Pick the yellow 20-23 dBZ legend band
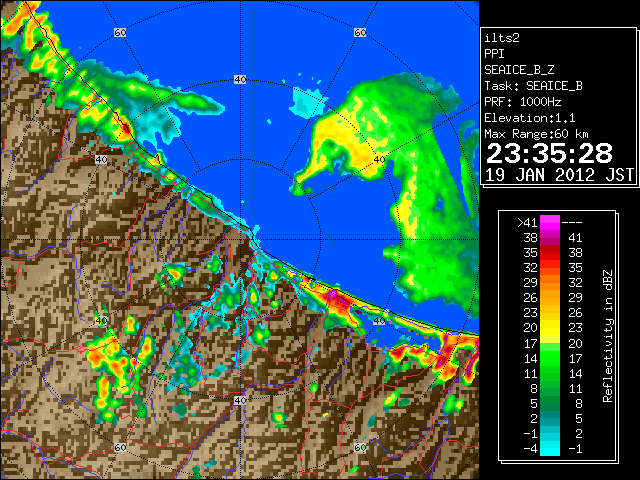Screen dimensions: 640x480 coord(550,328)
